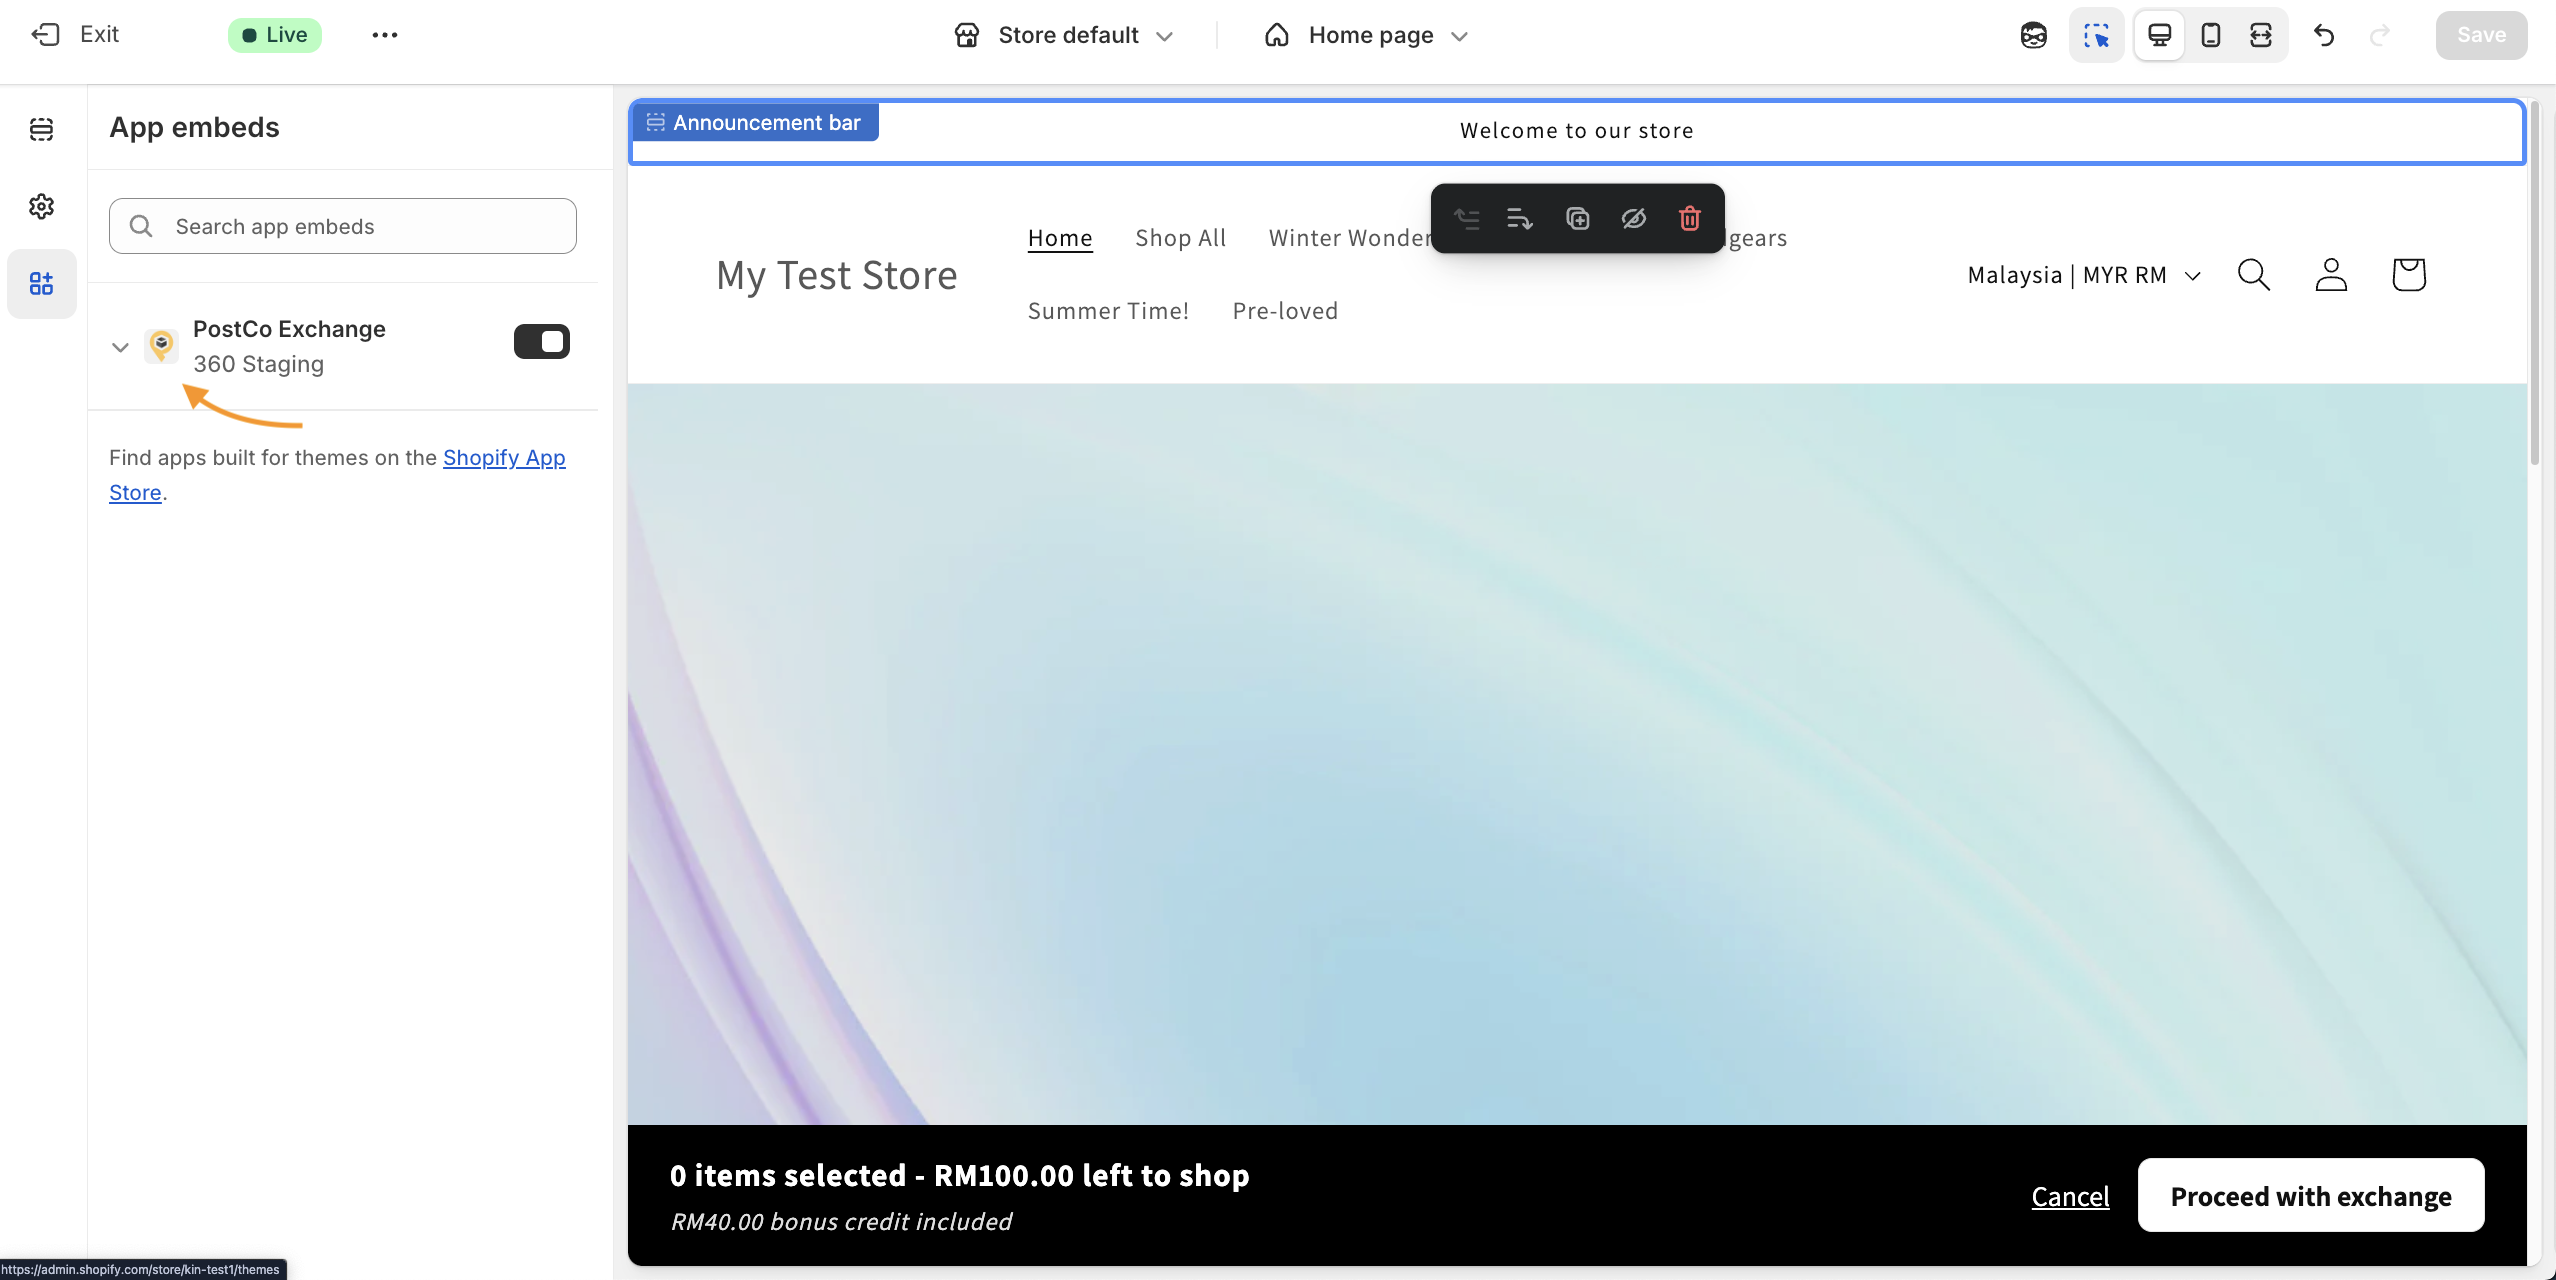Switch to mobile preview view
The height and width of the screenshot is (1280, 2556).
(2211, 35)
